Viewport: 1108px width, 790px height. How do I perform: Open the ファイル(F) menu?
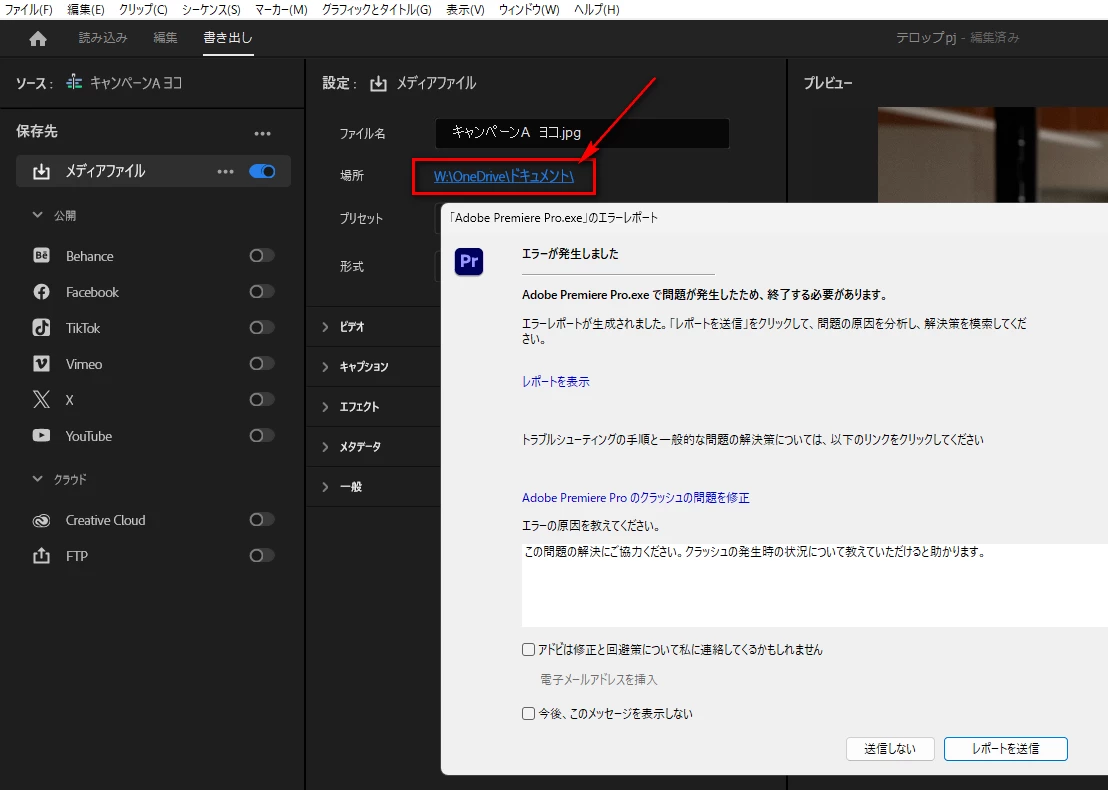[x=28, y=10]
